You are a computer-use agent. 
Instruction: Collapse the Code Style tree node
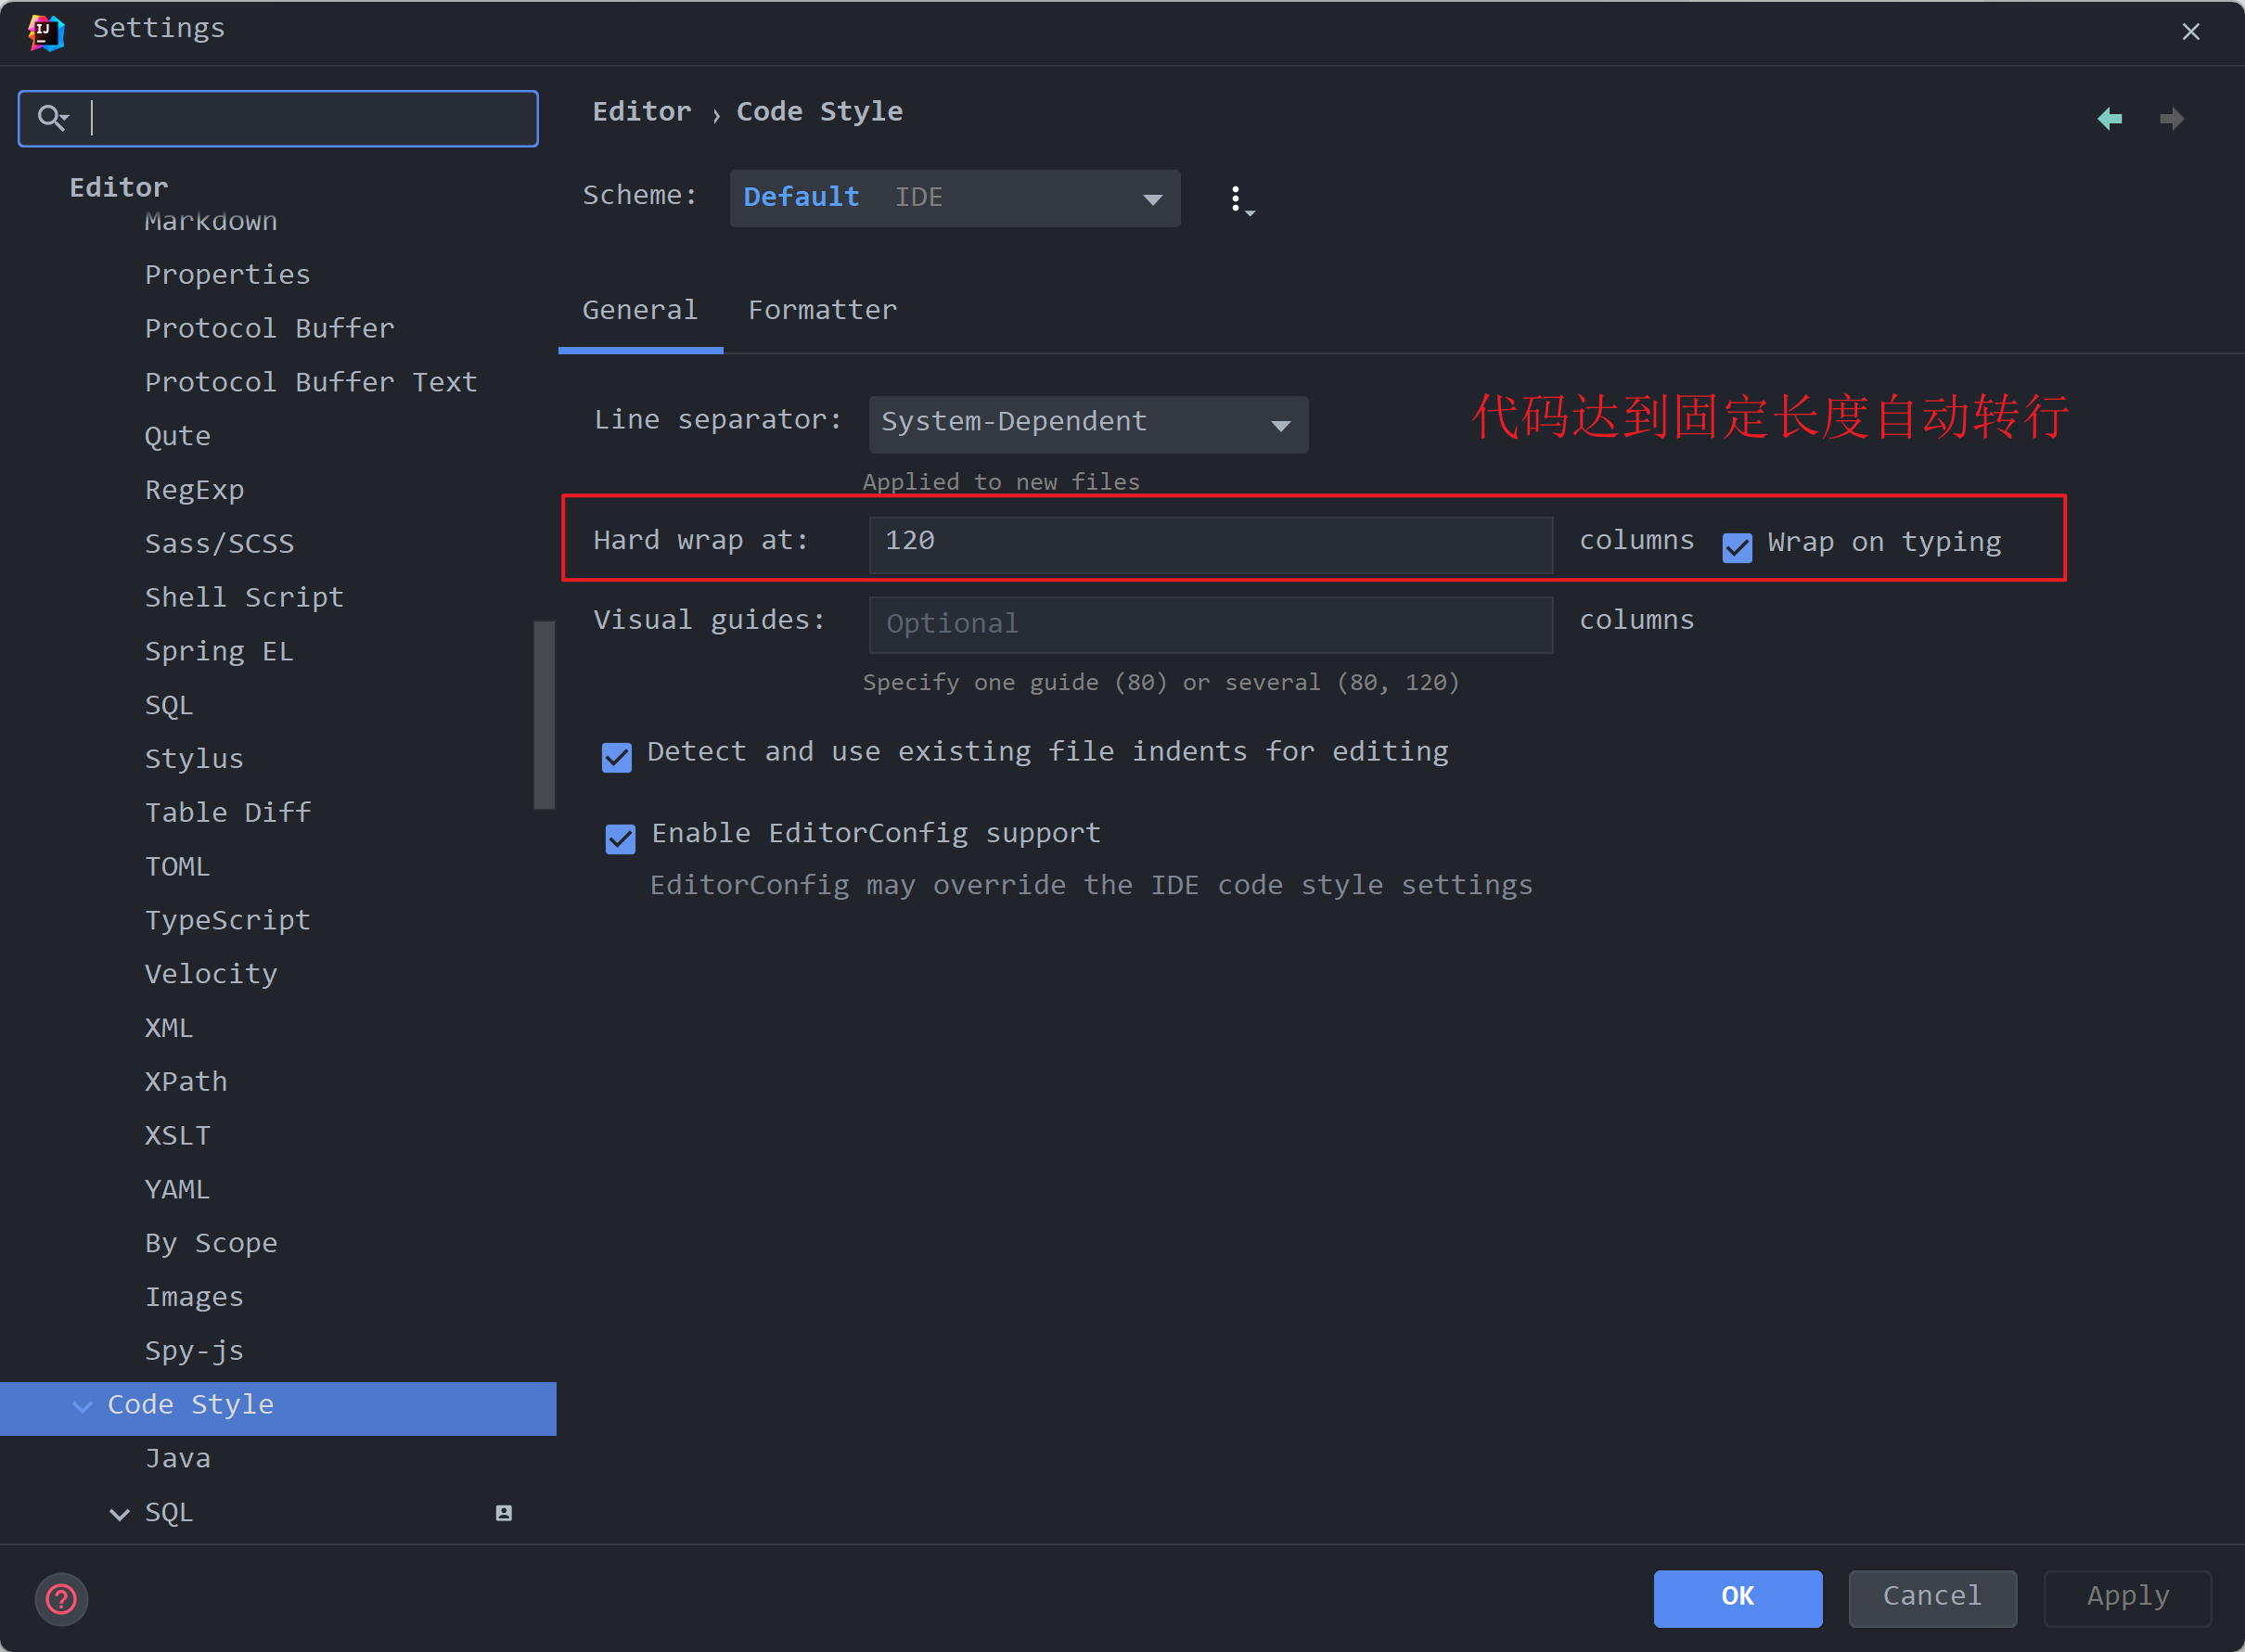83,1406
